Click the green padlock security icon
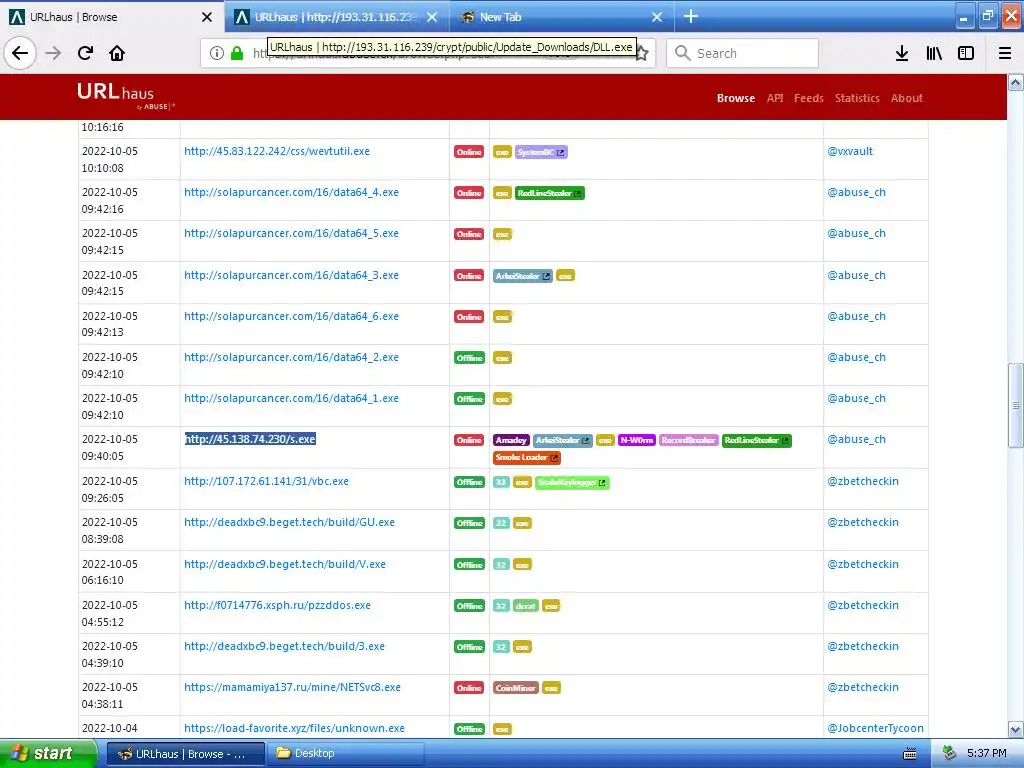 237,53
